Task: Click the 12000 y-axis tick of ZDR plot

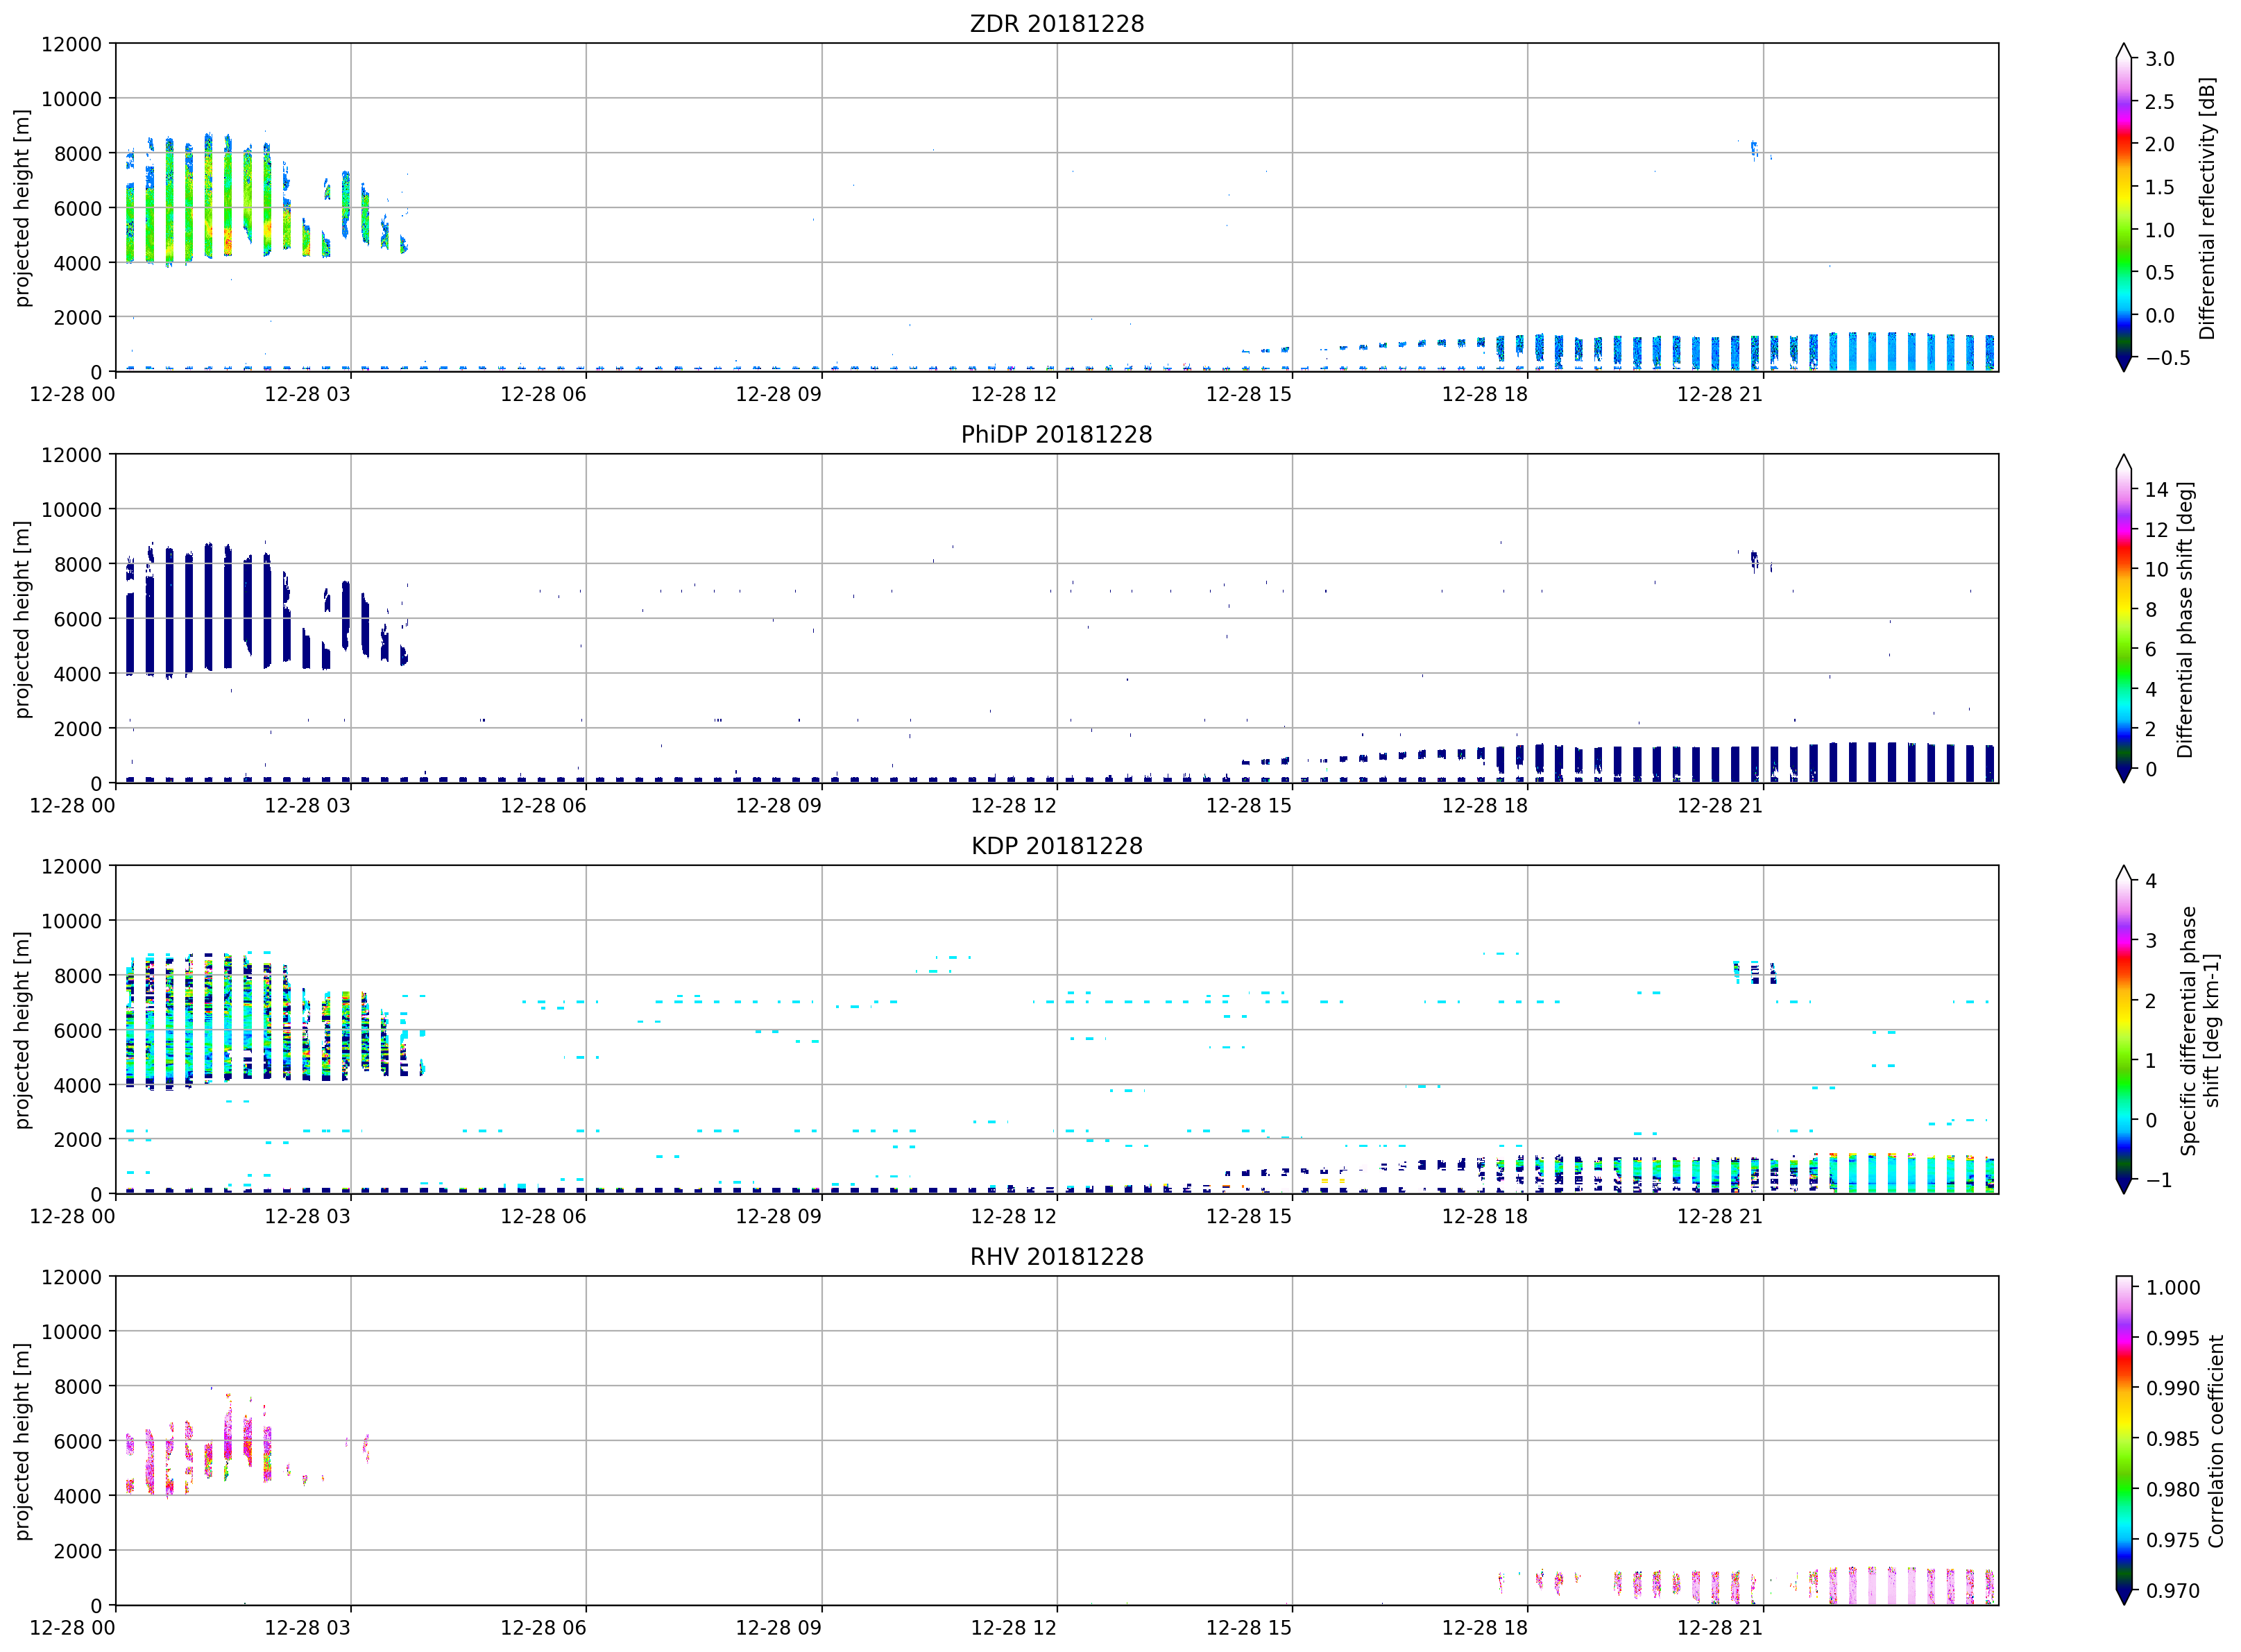Action: click(71, 44)
